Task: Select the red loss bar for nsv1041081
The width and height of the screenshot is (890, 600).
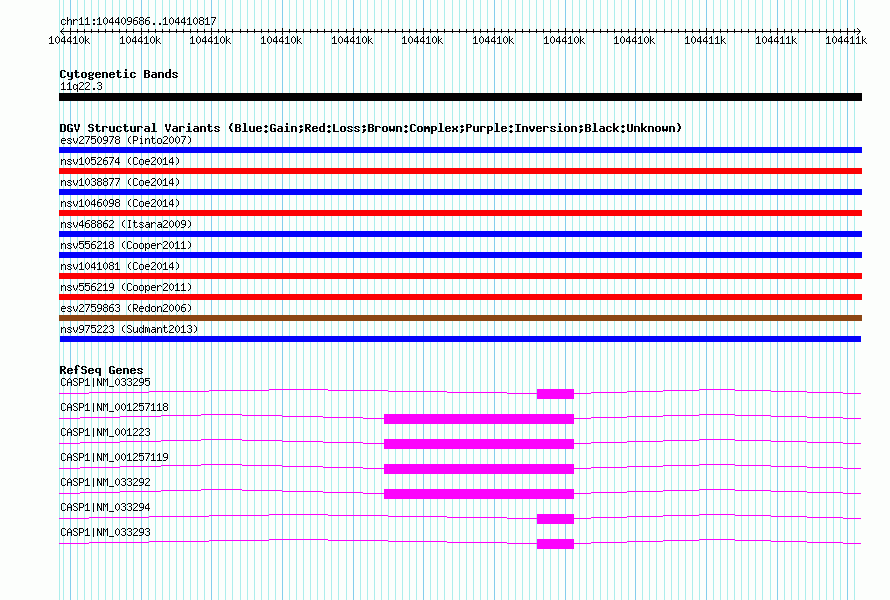Action: click(460, 276)
